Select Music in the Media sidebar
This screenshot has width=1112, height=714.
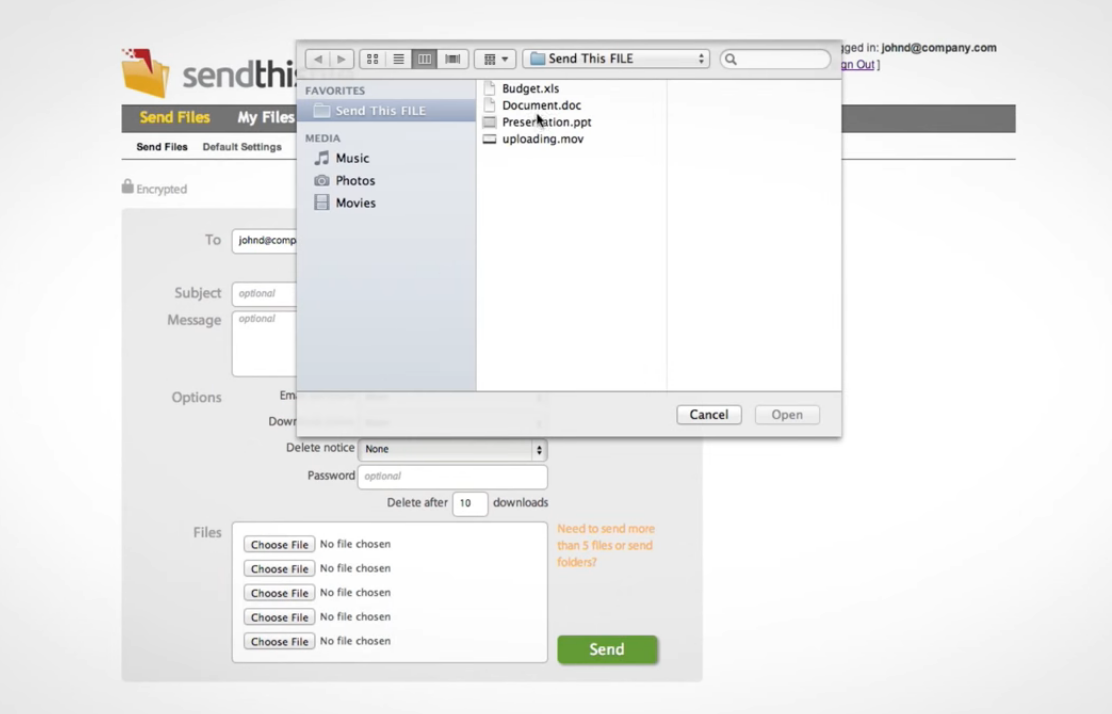pos(352,158)
